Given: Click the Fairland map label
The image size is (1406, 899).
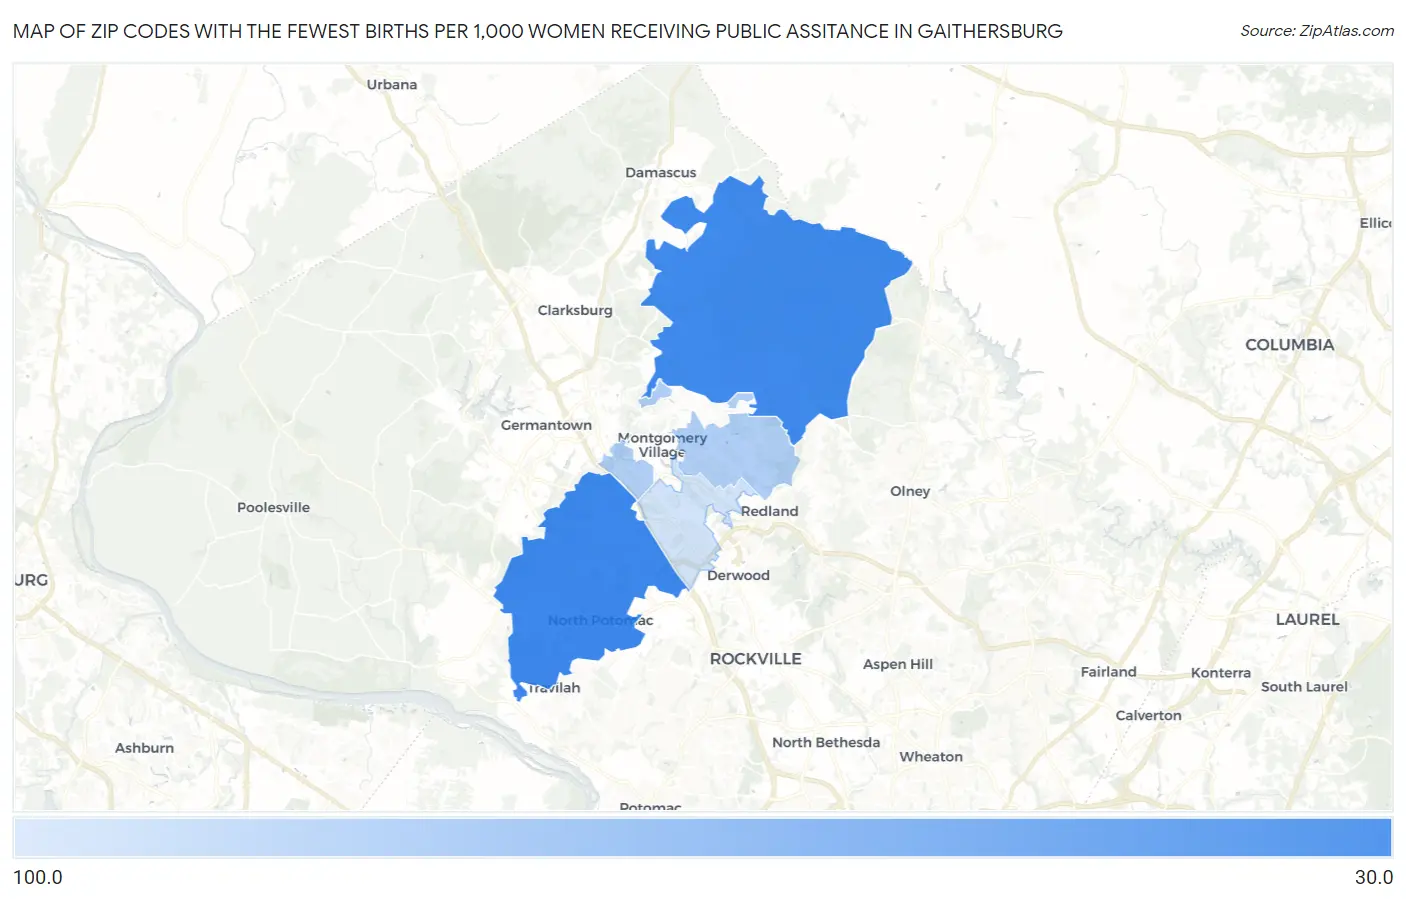Looking at the screenshot, I should (x=1108, y=672).
